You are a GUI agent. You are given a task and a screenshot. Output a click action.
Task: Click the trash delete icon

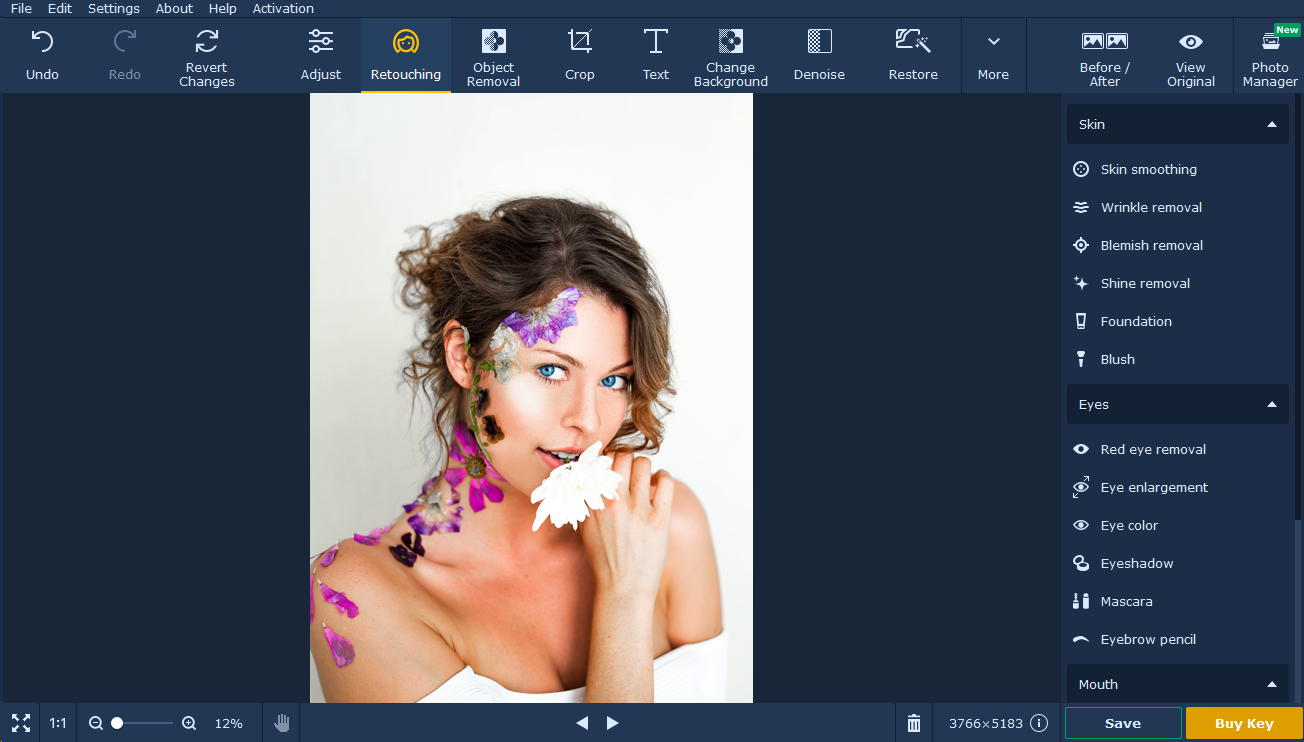(x=913, y=723)
